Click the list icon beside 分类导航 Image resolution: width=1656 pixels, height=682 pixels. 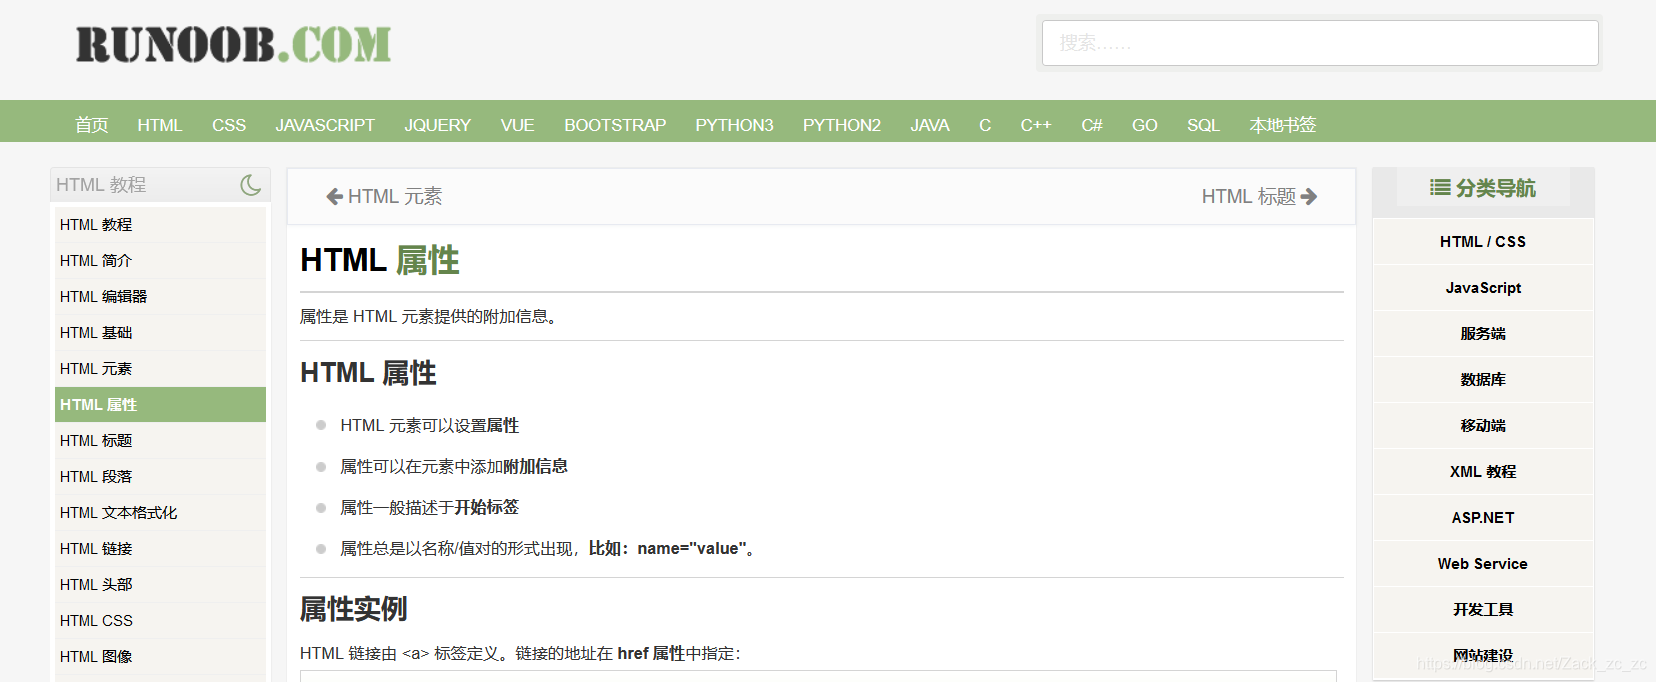click(x=1440, y=187)
